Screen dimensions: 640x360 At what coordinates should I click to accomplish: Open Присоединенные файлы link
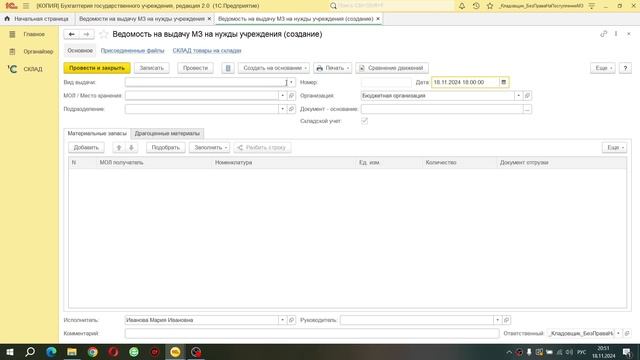[132, 51]
